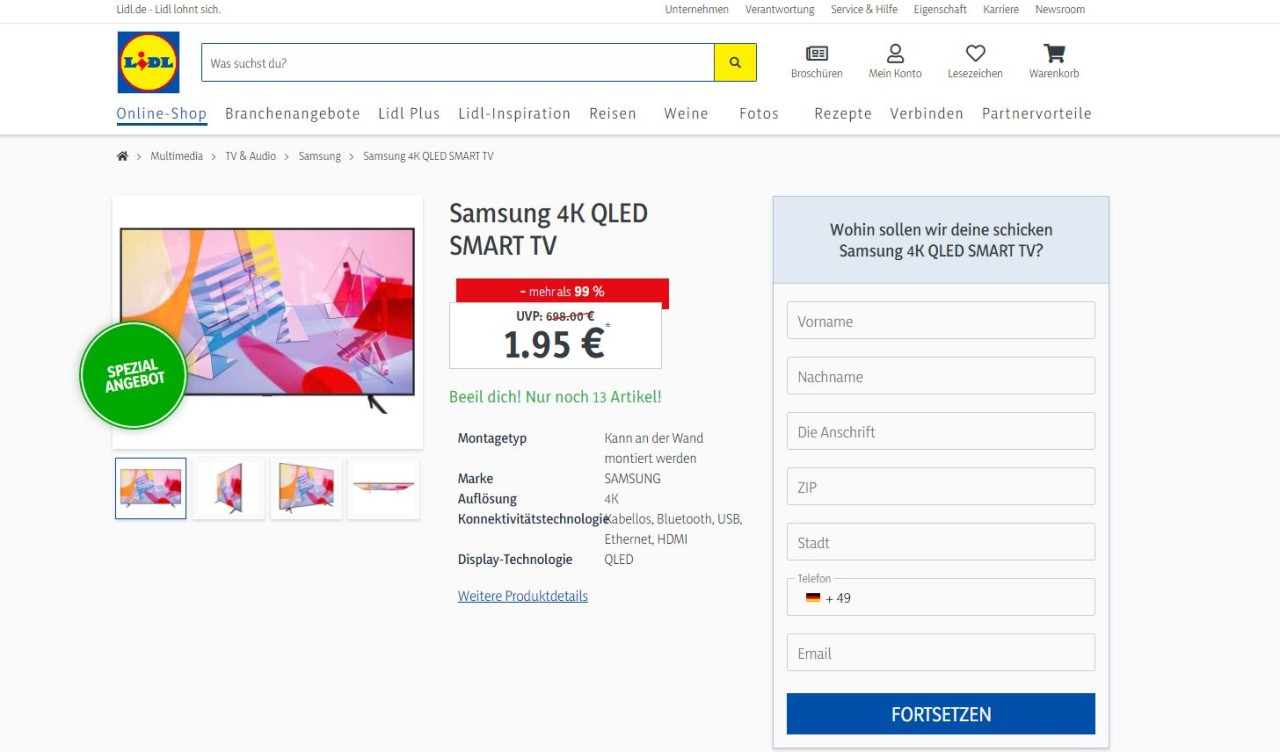Select the second TV thumbnail, narrow side view

[229, 488]
